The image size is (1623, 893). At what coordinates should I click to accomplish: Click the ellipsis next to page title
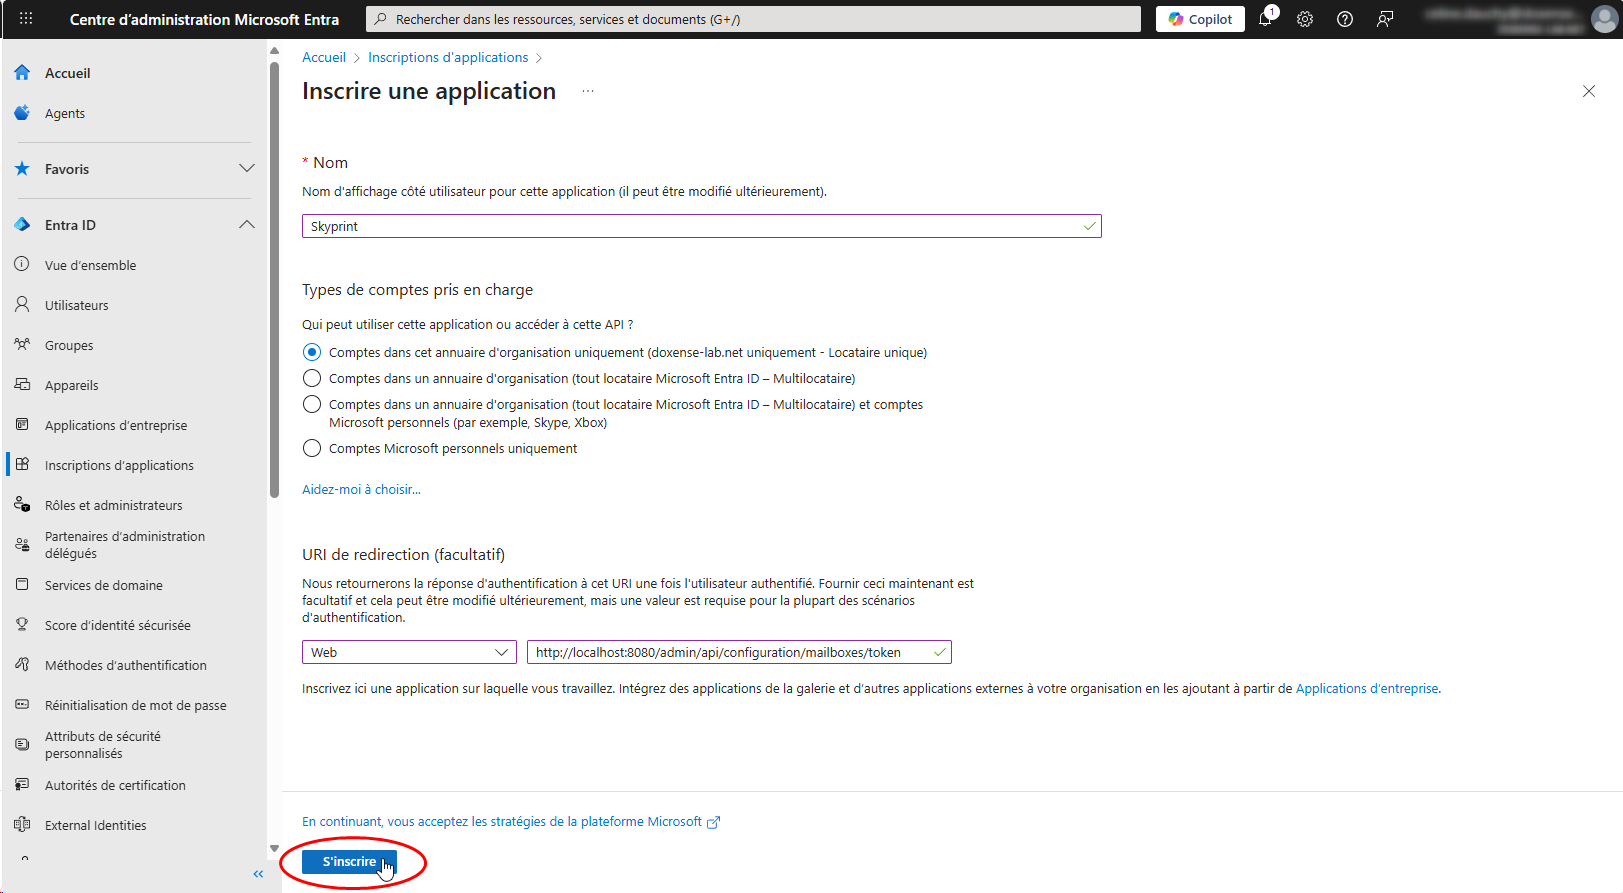point(588,91)
